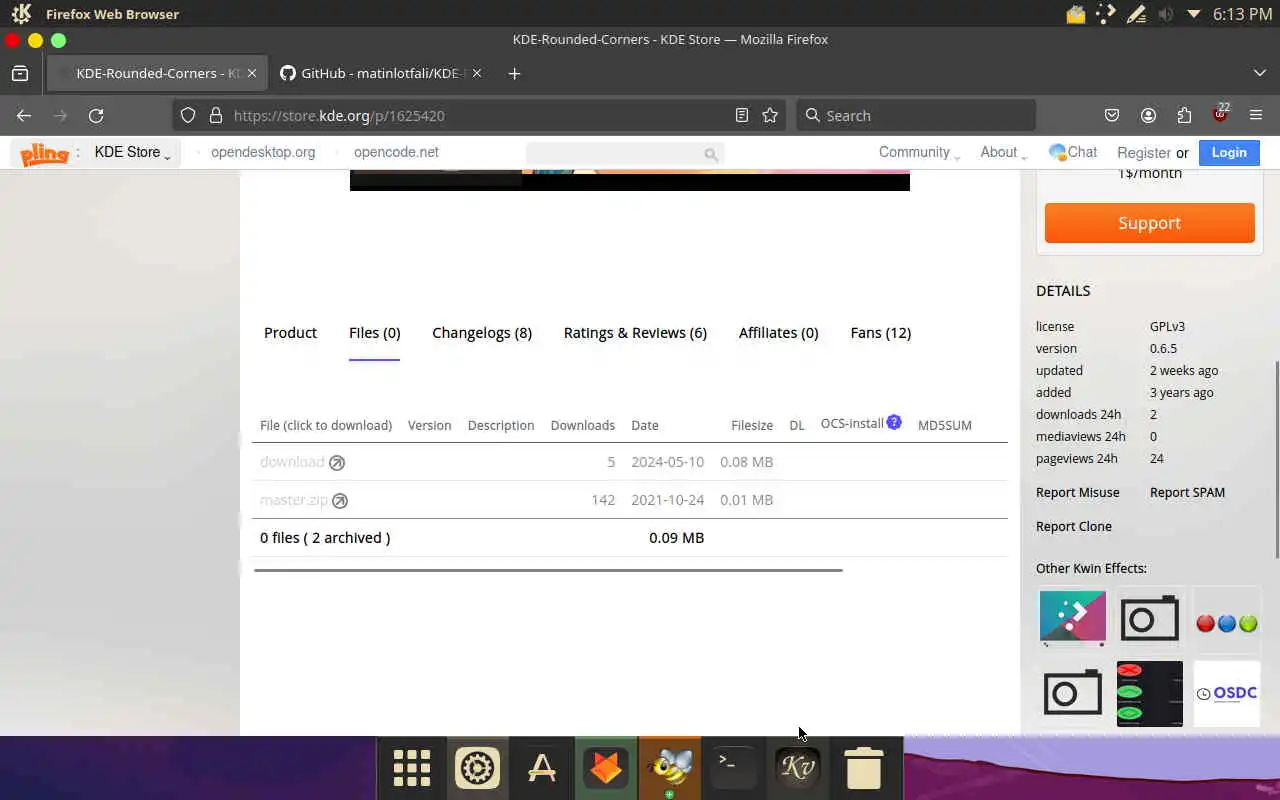This screenshot has width=1280, height=800.
Task: Switch to the GitHub matinlotfali browser tab
Action: [380, 73]
